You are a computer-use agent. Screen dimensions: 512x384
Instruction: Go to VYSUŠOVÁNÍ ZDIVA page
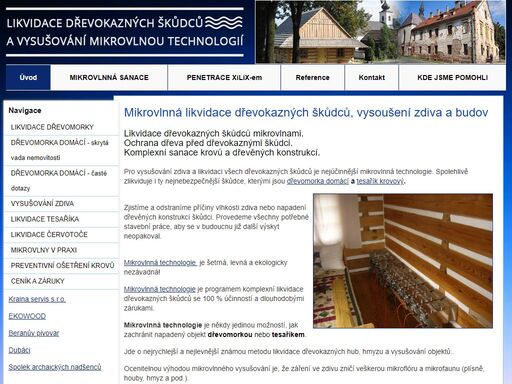(62, 204)
